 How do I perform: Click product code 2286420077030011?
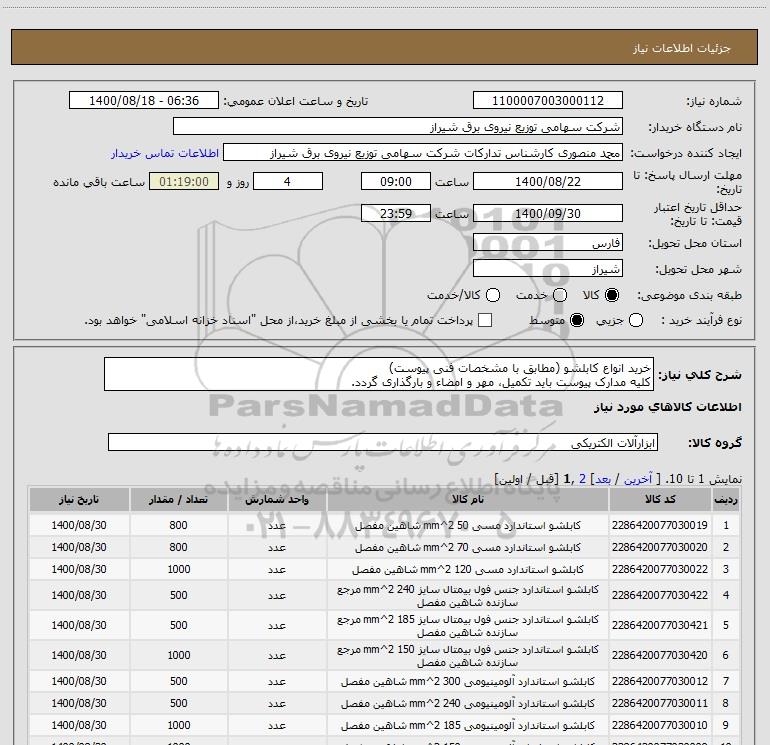pos(660,703)
